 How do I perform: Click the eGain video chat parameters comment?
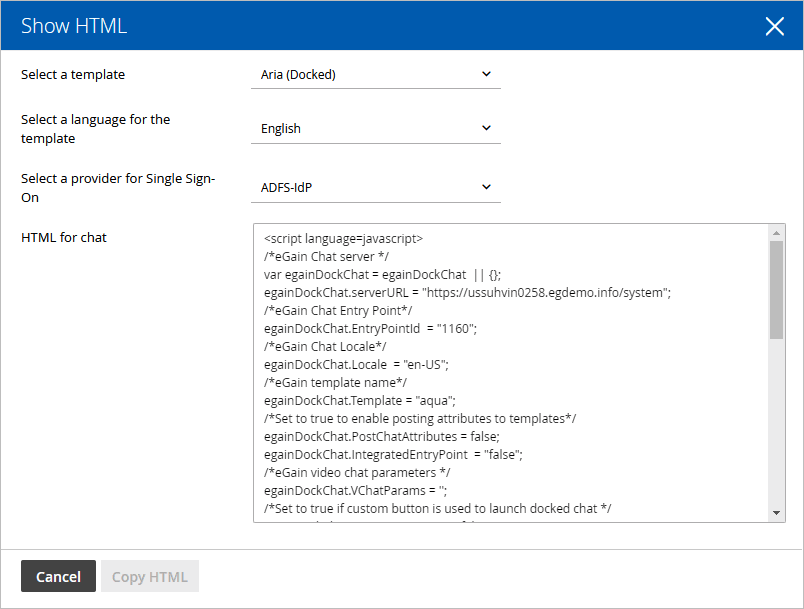(x=357, y=473)
